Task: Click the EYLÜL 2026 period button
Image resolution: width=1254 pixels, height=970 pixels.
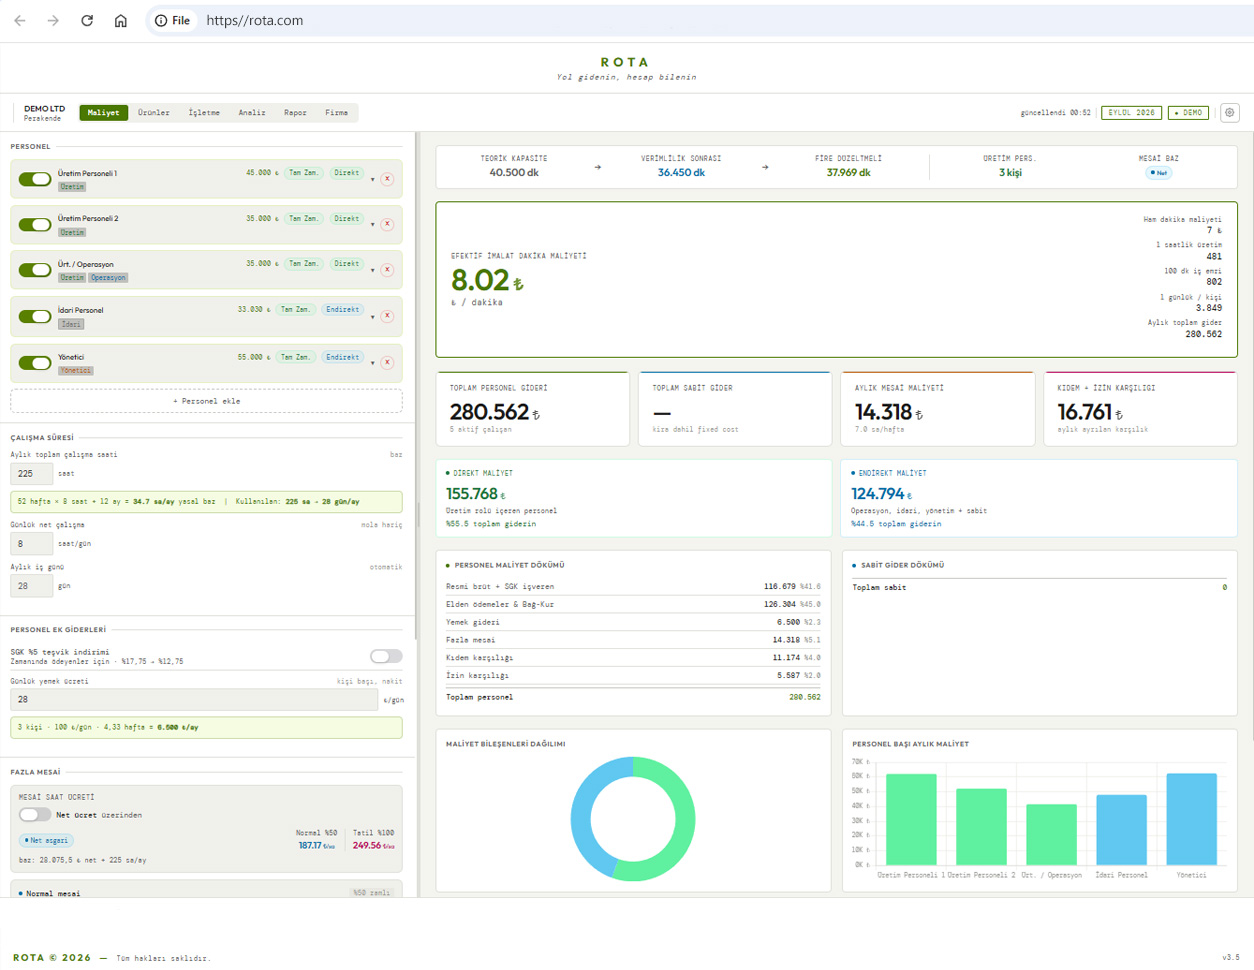Action: click(x=1132, y=113)
